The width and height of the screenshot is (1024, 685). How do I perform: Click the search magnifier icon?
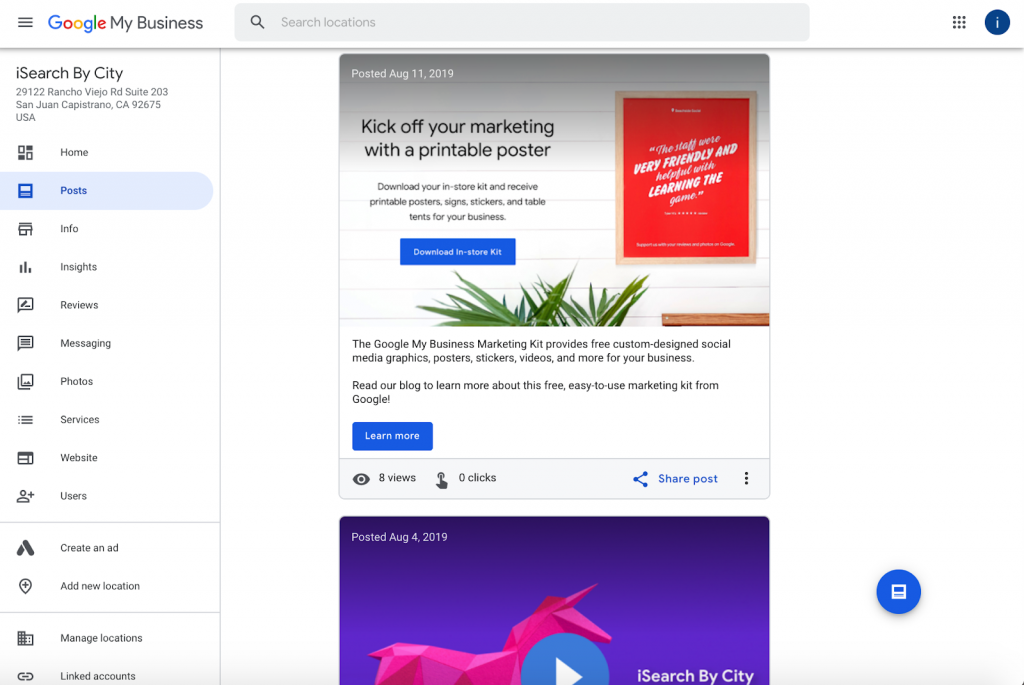tap(257, 22)
